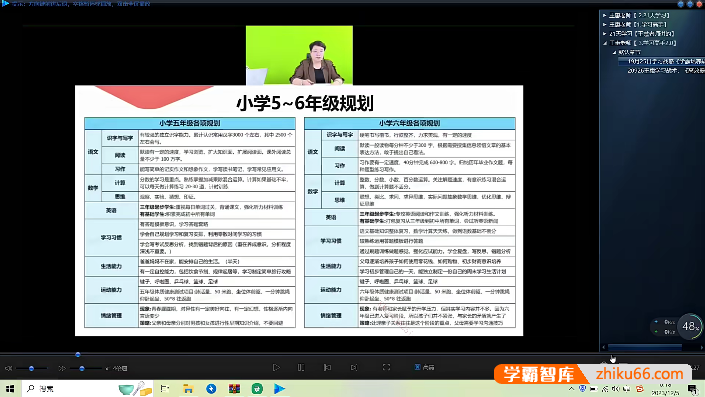
Task: Click the player logo in title bar
Action: (x=5, y=3)
